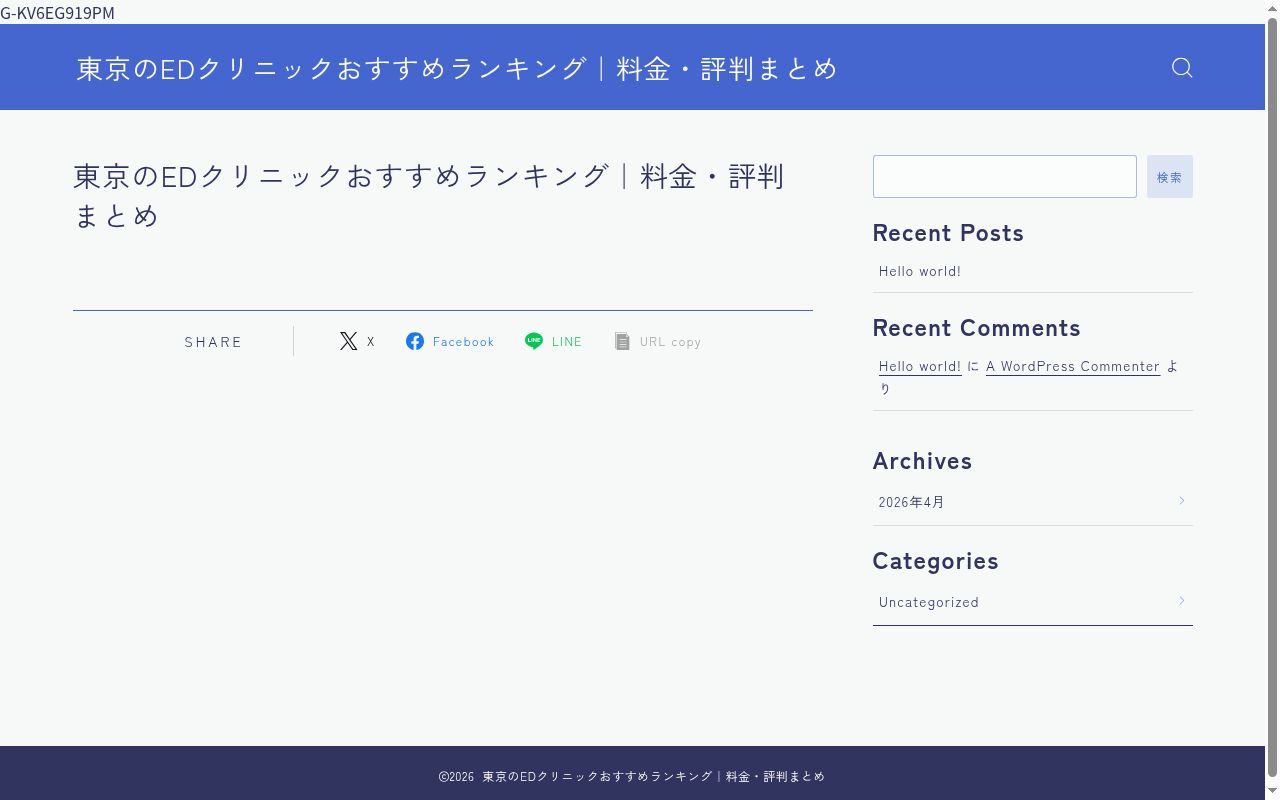Open Hello world! under Recent Comments

[x=920, y=366]
